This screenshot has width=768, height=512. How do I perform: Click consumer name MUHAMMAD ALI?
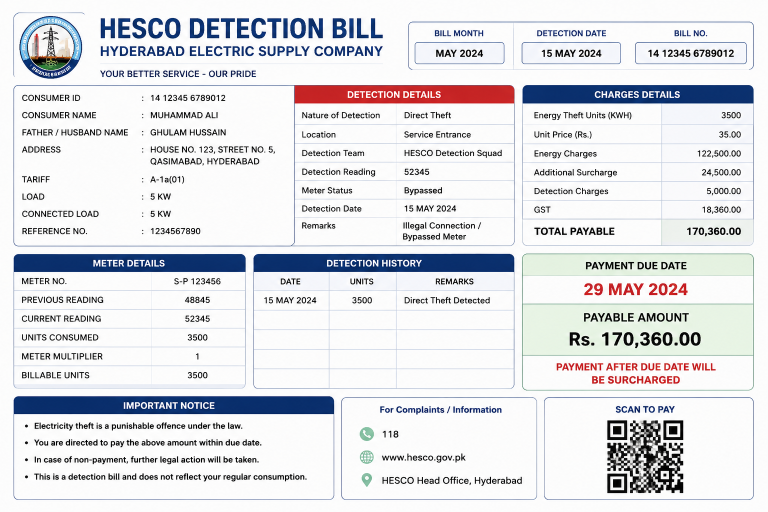[184, 115]
